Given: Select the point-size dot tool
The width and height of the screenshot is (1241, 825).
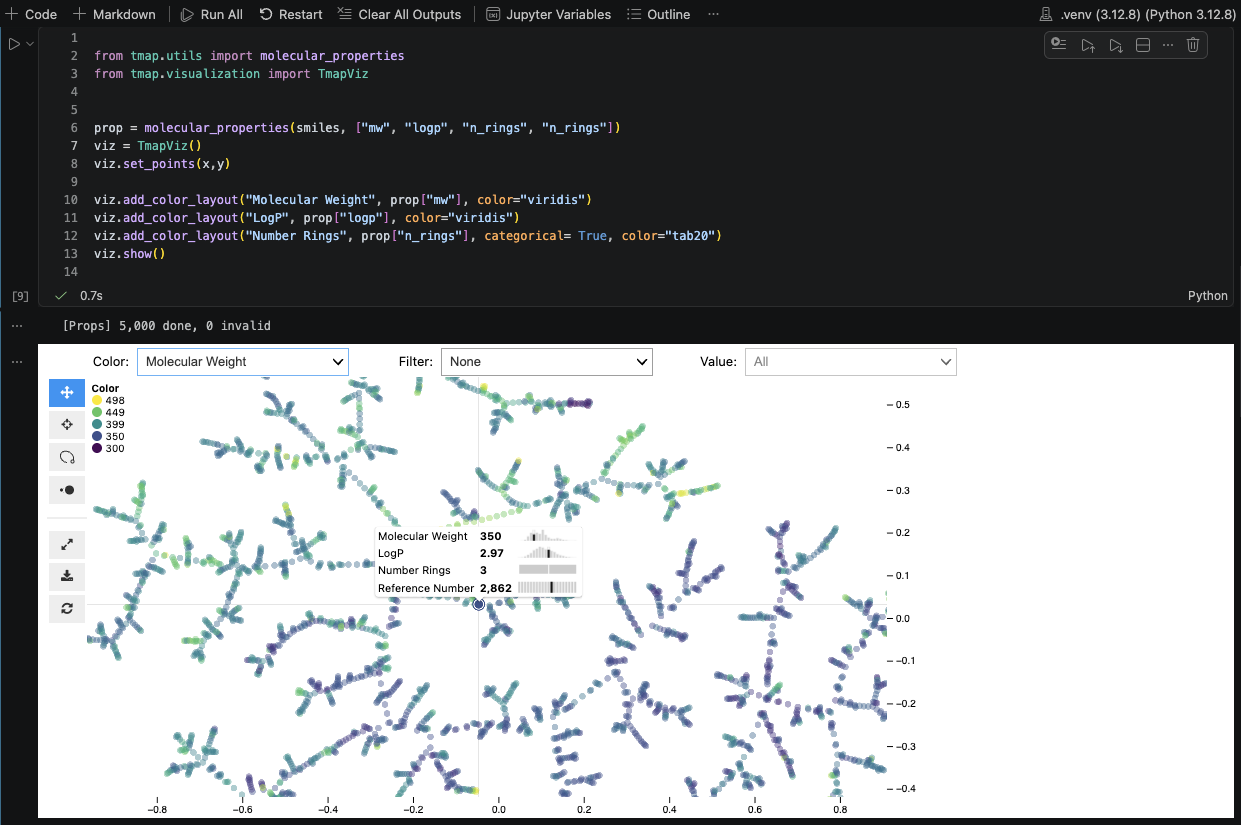Looking at the screenshot, I should pyautogui.click(x=67, y=490).
